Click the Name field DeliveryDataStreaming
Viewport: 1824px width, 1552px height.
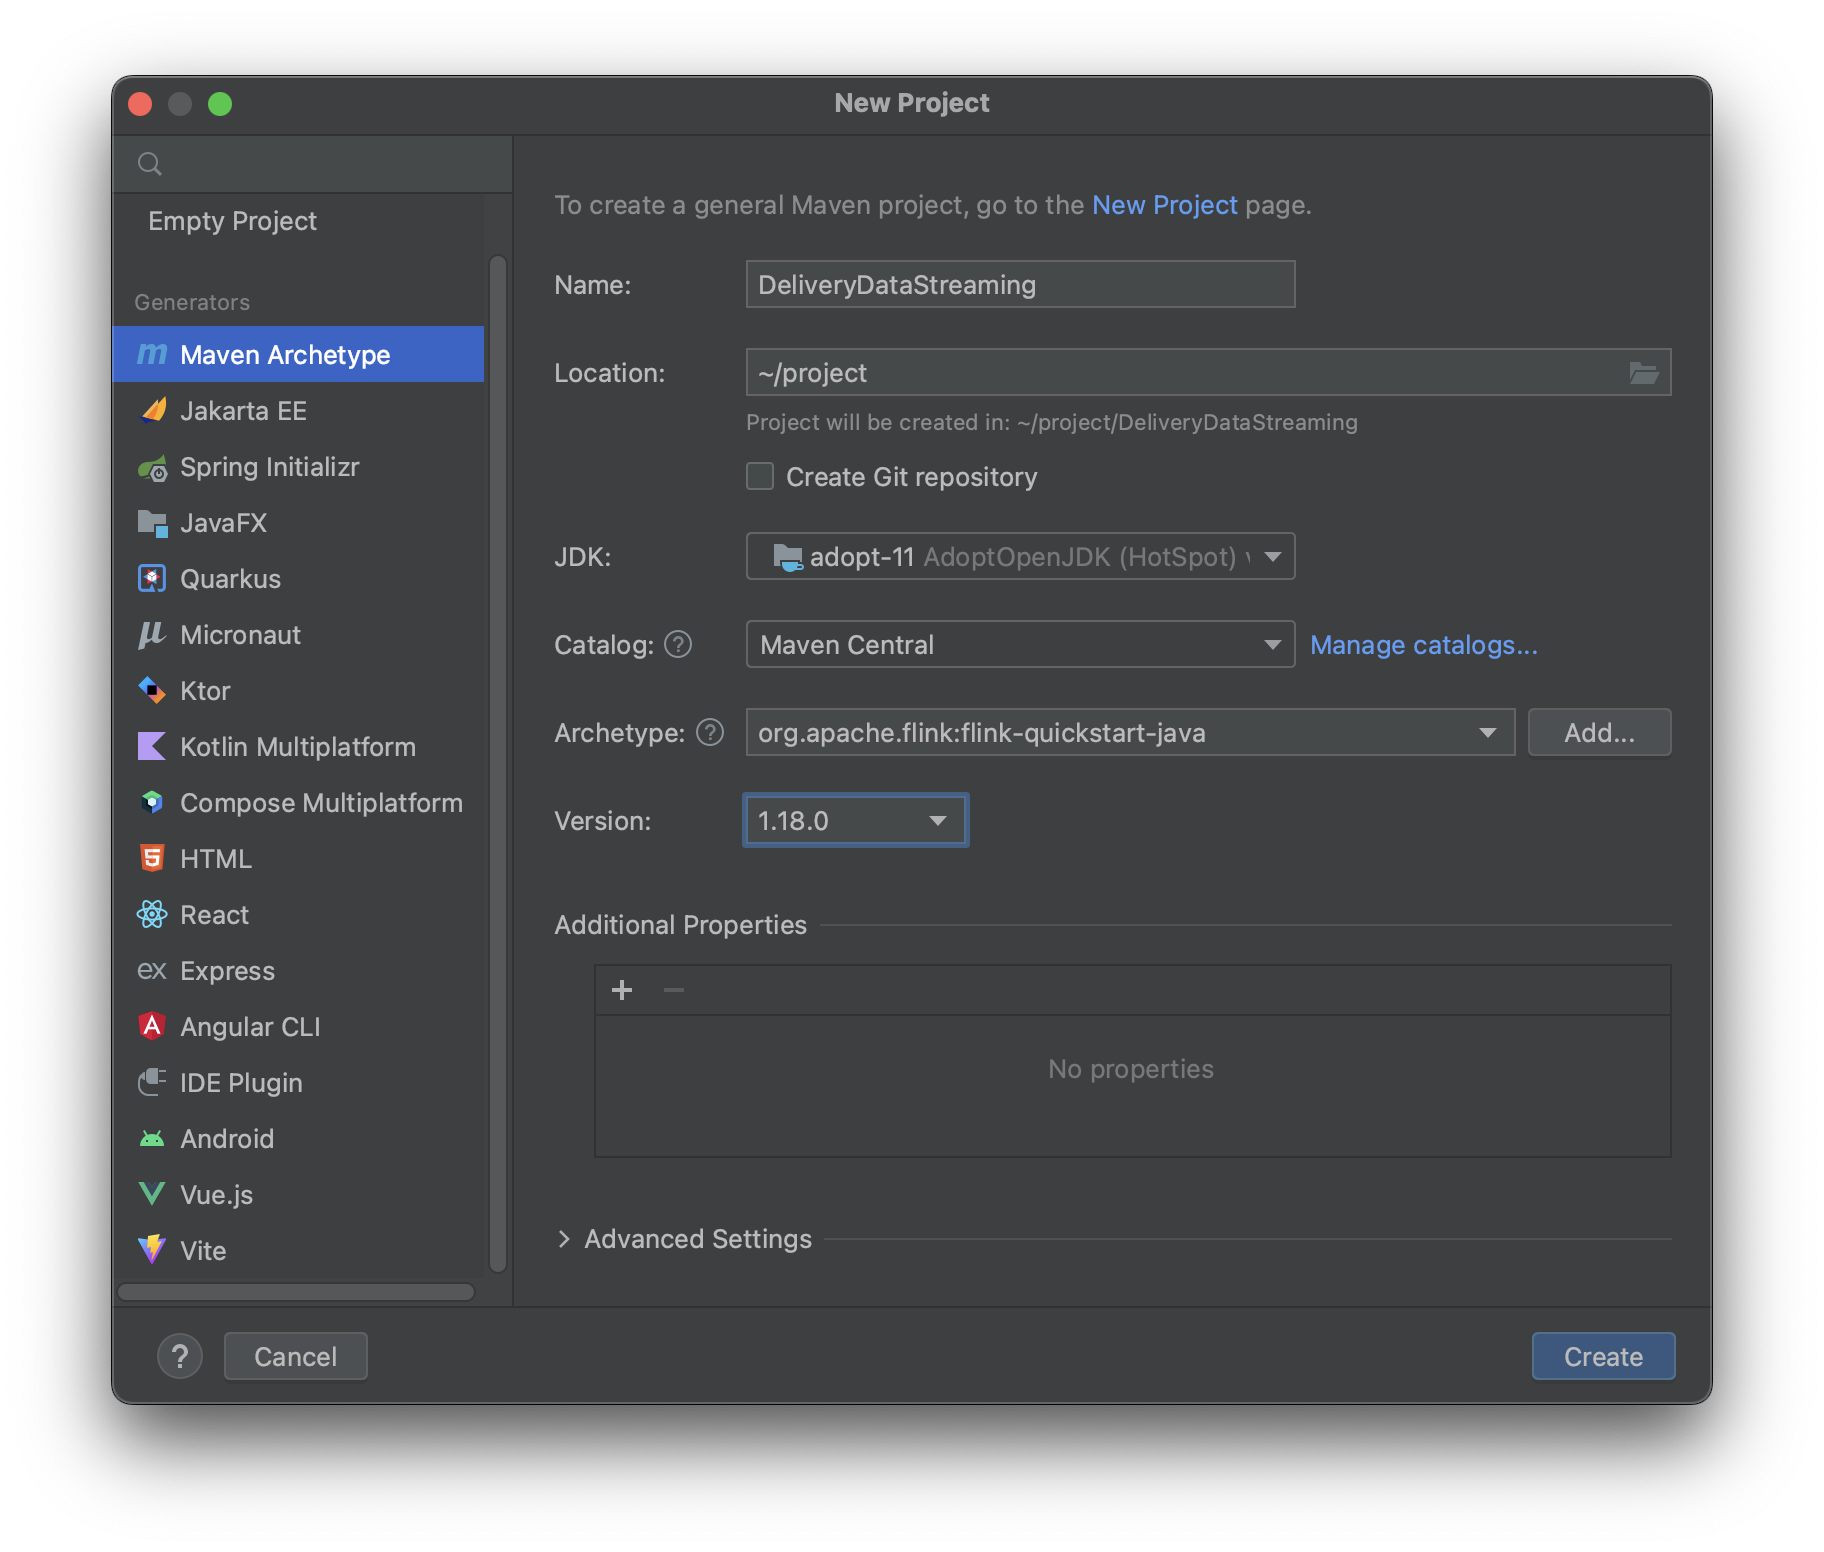pyautogui.click(x=1020, y=284)
